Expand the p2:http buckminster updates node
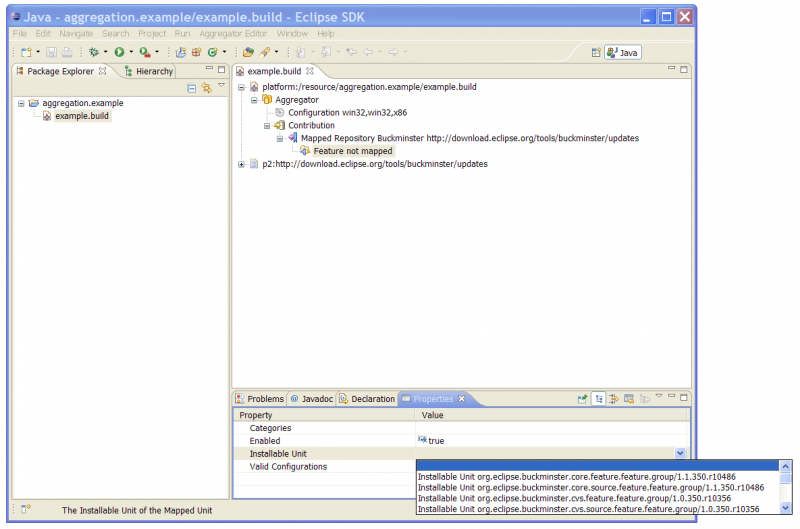800x529 pixels. tap(241, 164)
